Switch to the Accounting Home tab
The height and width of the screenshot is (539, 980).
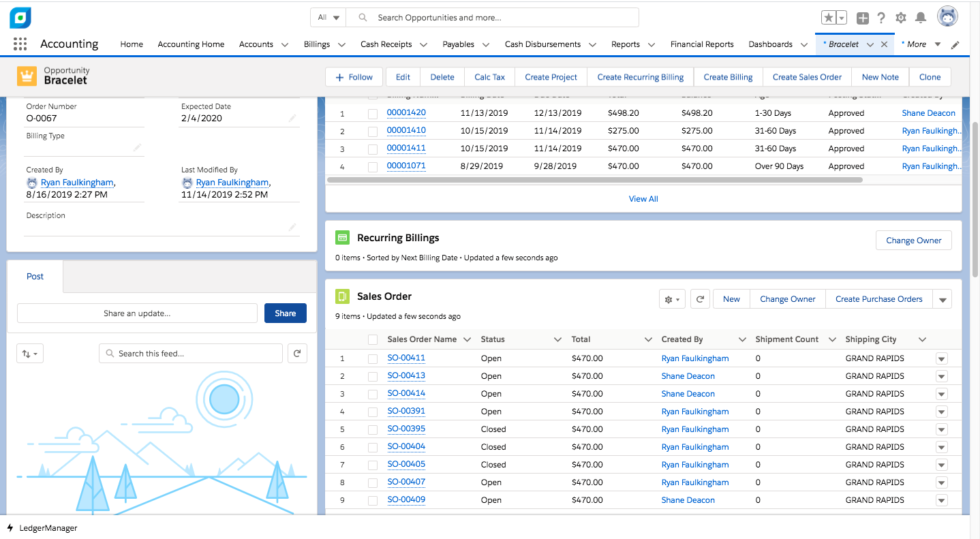(x=191, y=44)
